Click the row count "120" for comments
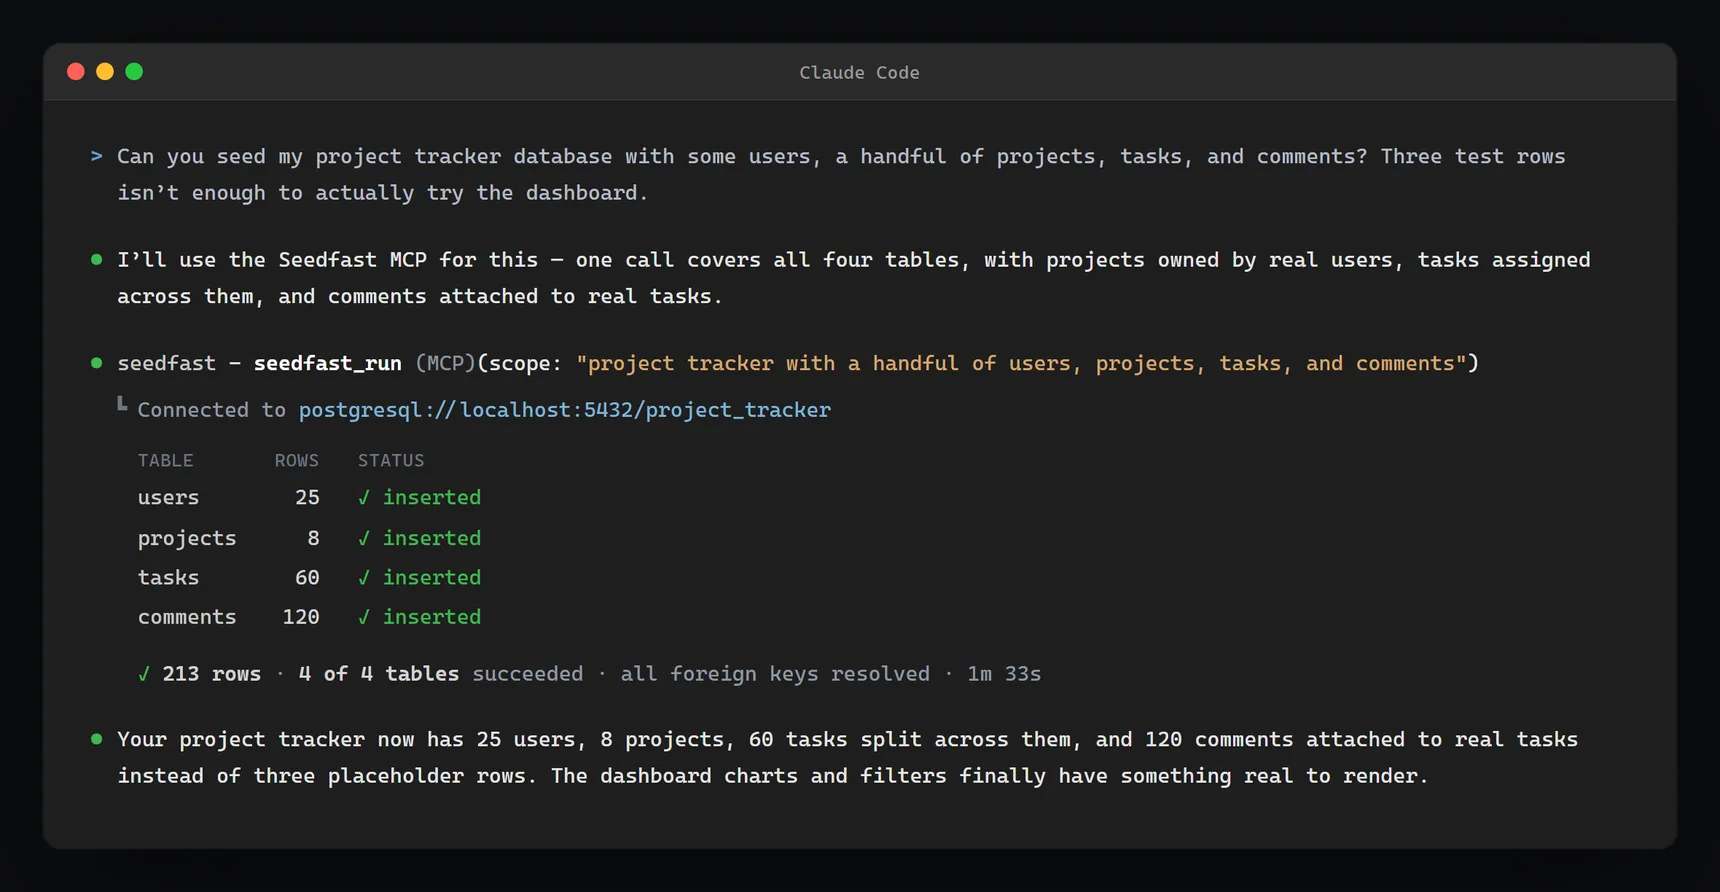 click(x=301, y=617)
